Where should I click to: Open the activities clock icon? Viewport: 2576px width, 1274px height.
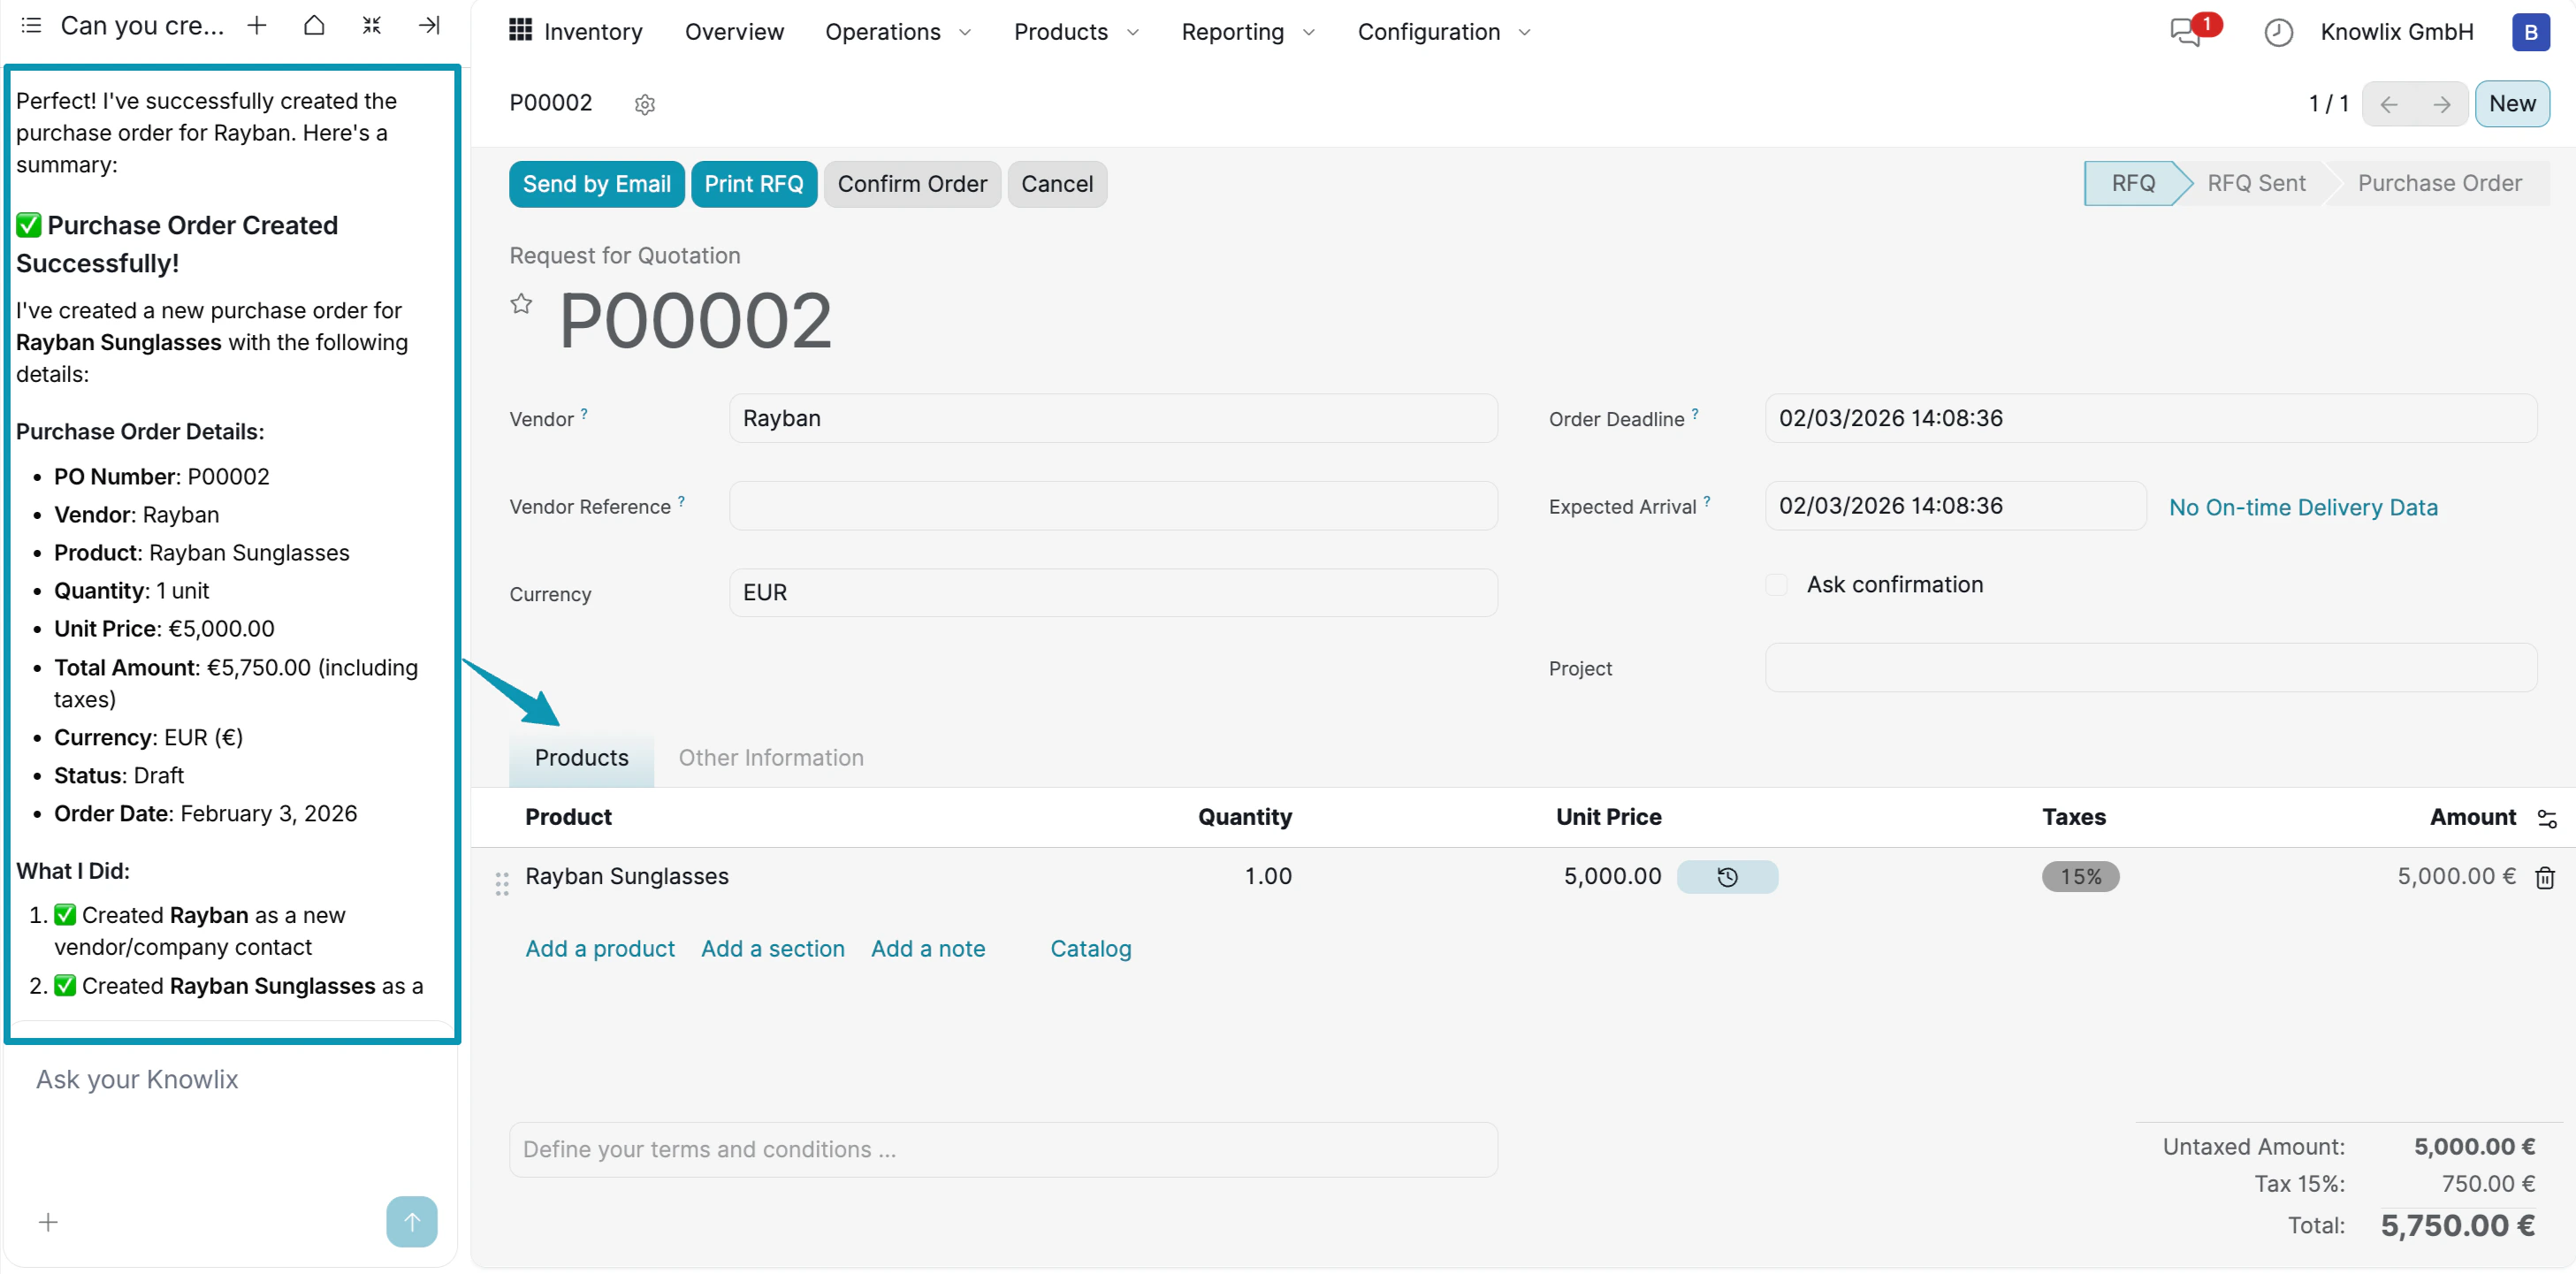click(2278, 31)
